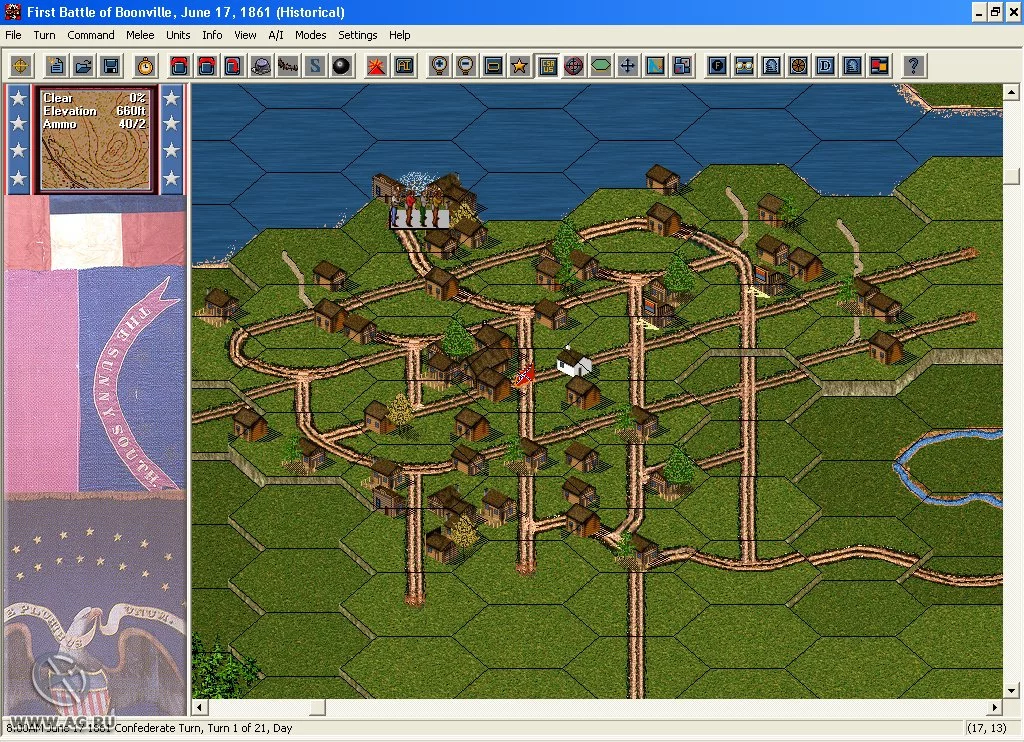1024x742 pixels.
Task: Click the jump map toolbar icon
Action: [655, 66]
